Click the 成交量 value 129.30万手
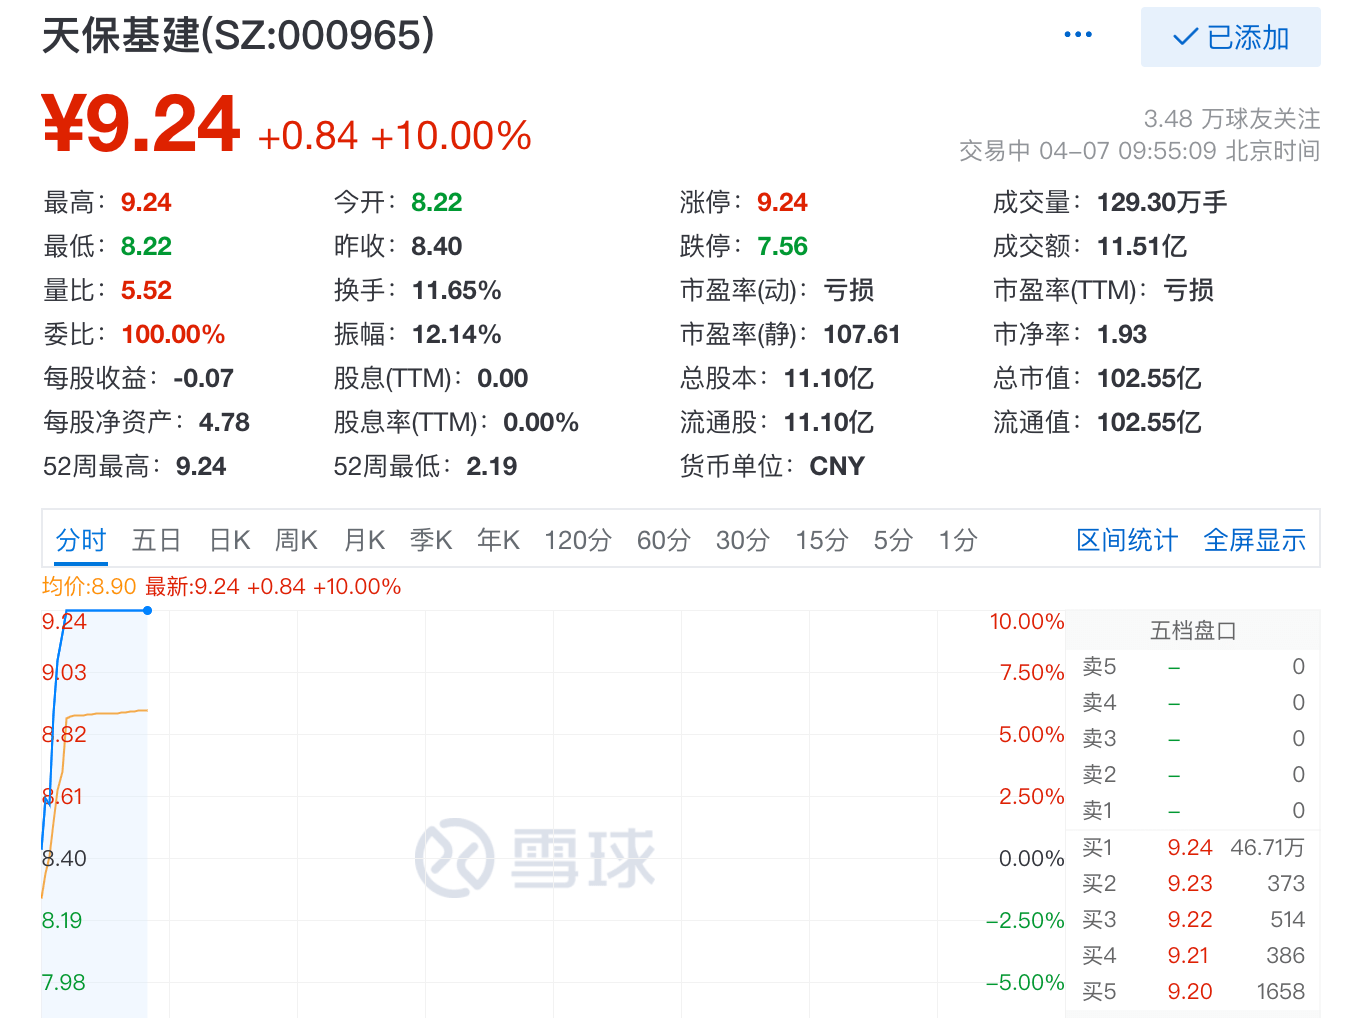Image resolution: width=1348 pixels, height=1018 pixels. point(1162,202)
